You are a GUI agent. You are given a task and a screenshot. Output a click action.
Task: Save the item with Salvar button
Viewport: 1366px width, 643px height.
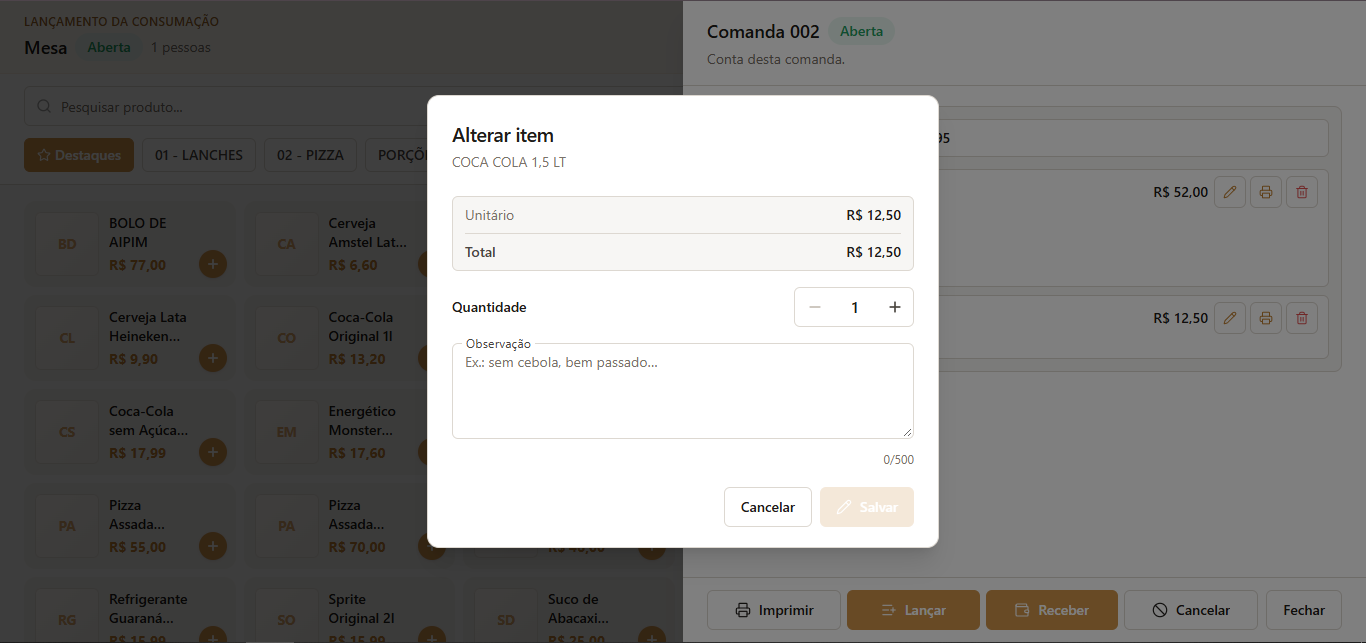[867, 507]
